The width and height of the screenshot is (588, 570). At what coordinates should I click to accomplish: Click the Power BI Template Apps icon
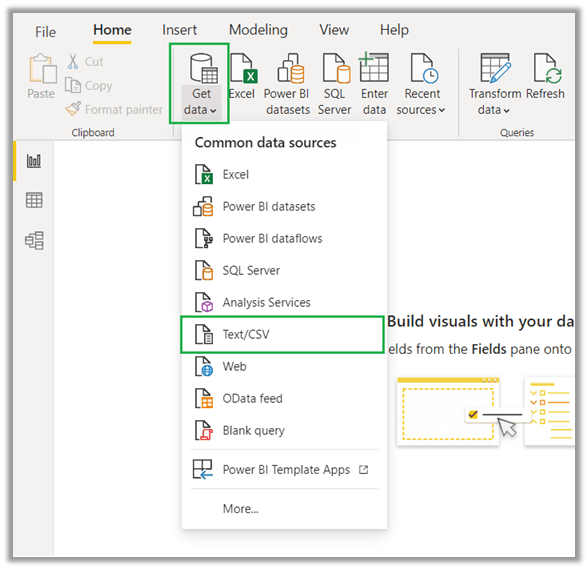(x=202, y=470)
